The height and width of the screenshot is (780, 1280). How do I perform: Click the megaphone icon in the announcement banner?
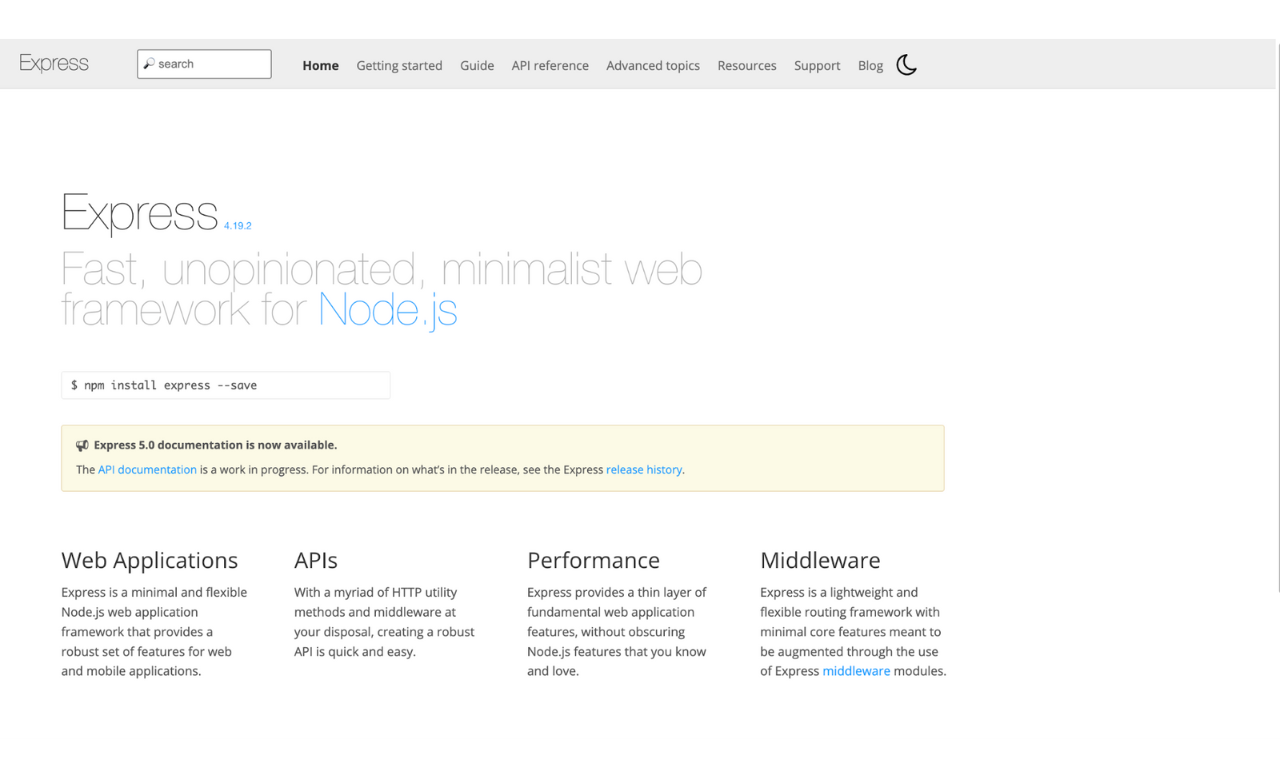tap(82, 446)
